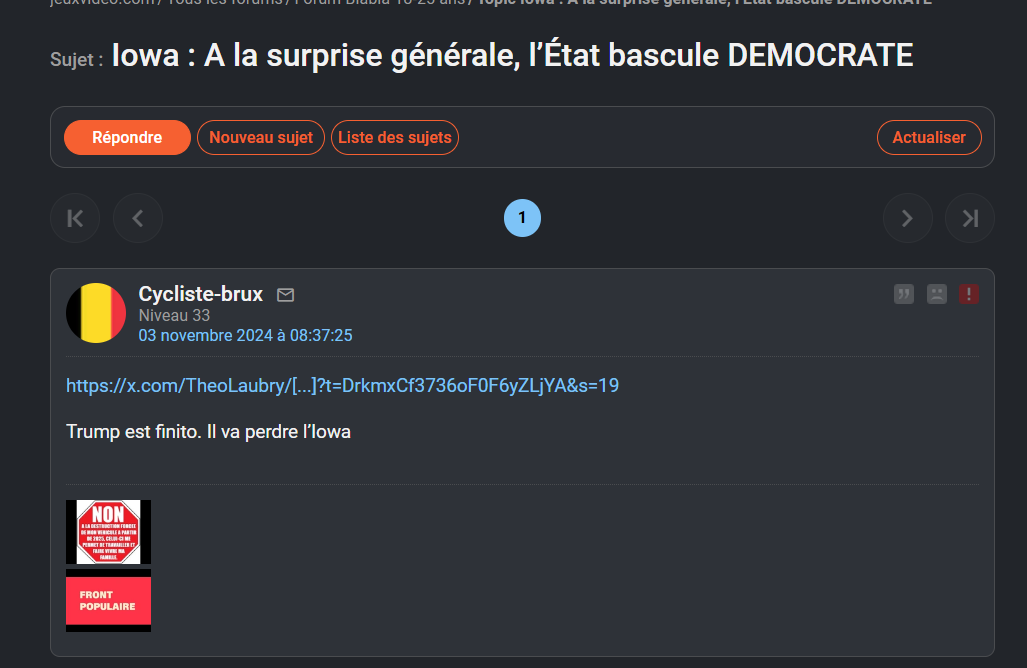
Task: Open the NON stop-sign signature image
Action: (109, 532)
